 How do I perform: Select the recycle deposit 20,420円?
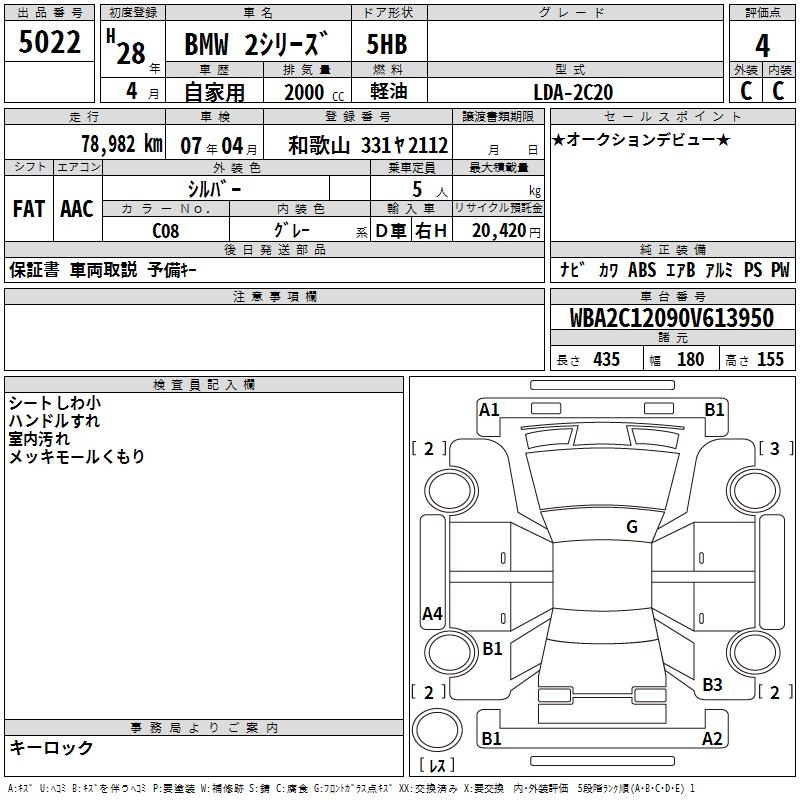coord(506,231)
